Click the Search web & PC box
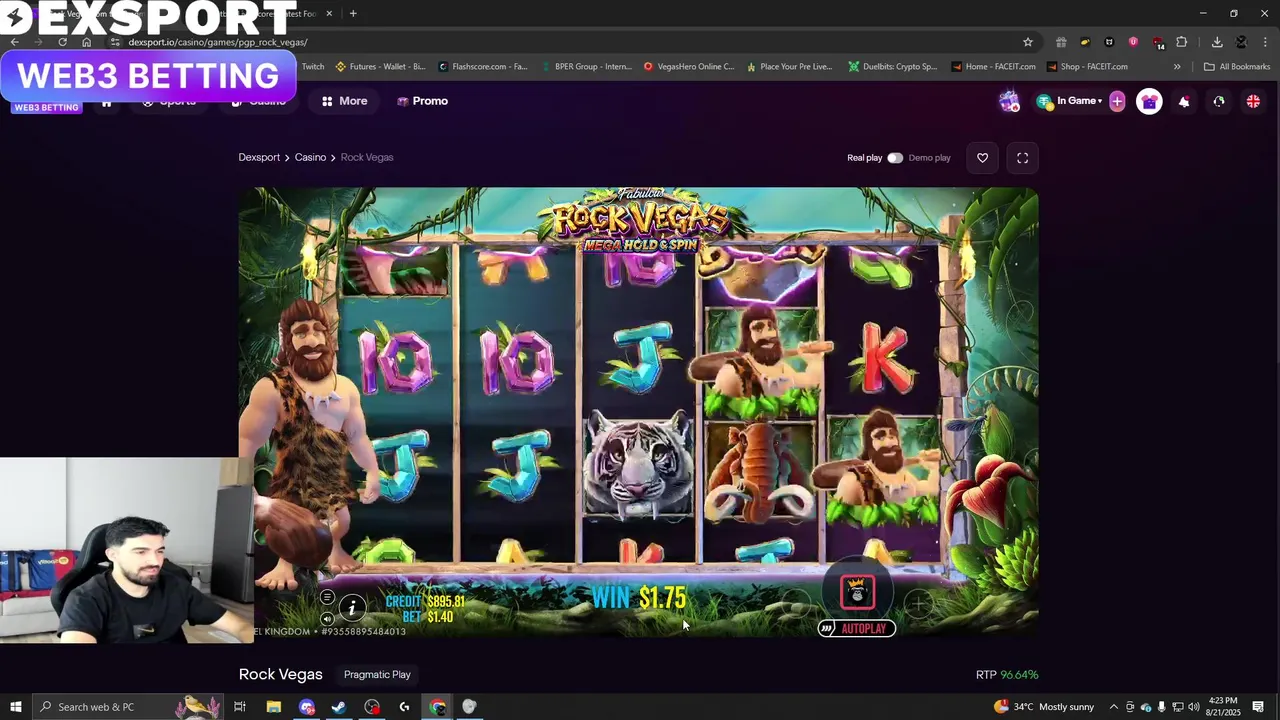Screen dimensions: 1280x720 coord(128,707)
